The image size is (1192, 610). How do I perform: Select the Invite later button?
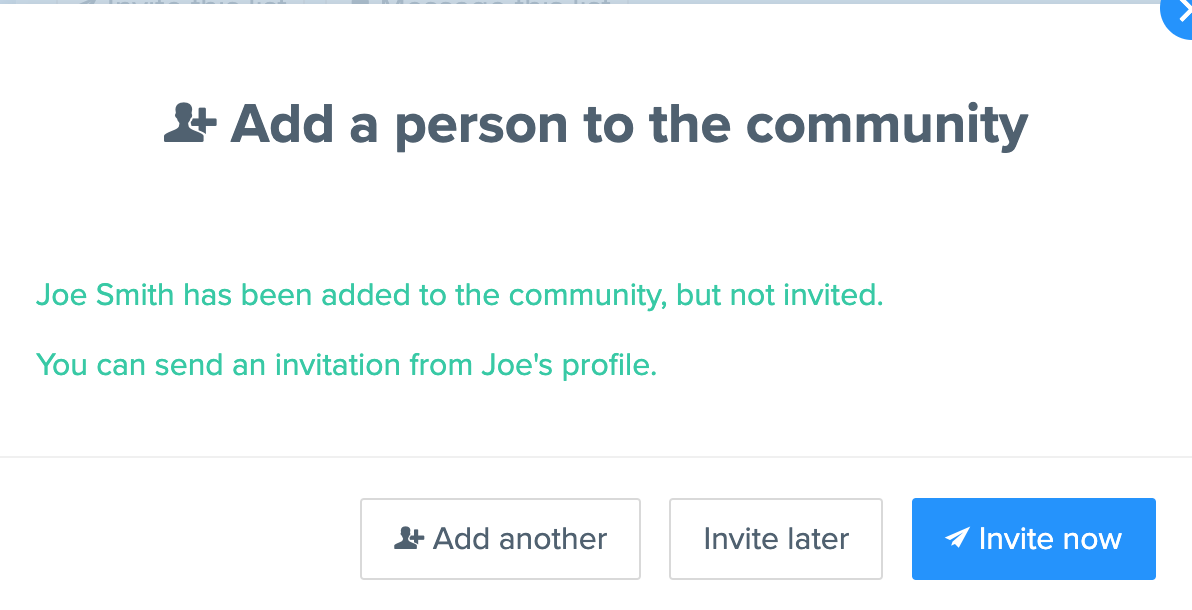[x=775, y=539]
